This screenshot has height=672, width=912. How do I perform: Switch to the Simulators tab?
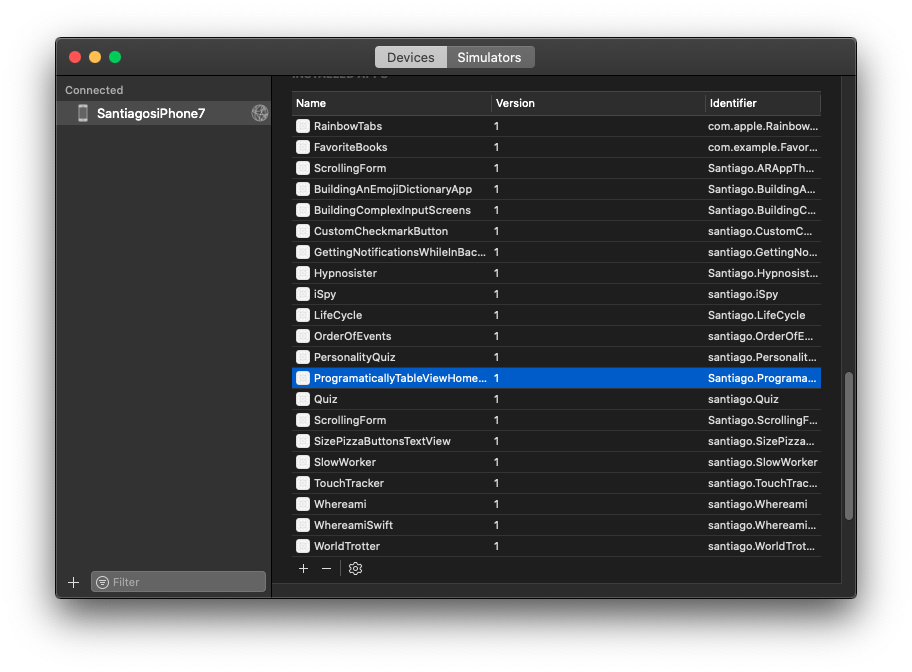[489, 58]
